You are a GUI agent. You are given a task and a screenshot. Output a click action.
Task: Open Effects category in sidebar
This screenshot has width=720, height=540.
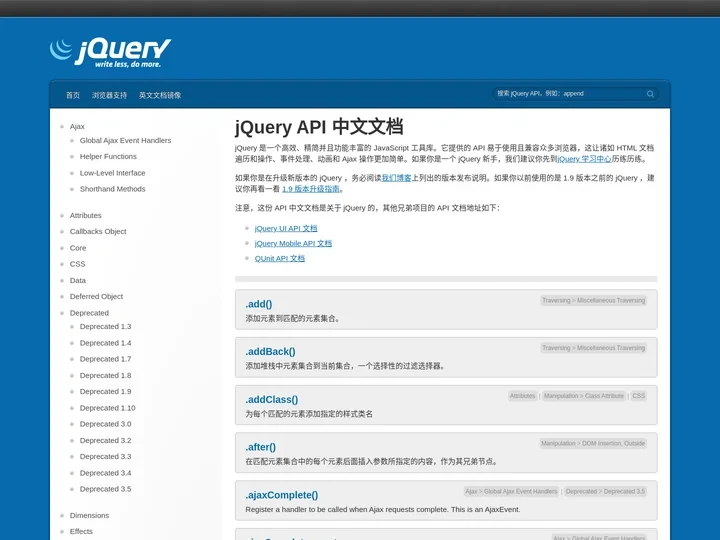point(81,532)
